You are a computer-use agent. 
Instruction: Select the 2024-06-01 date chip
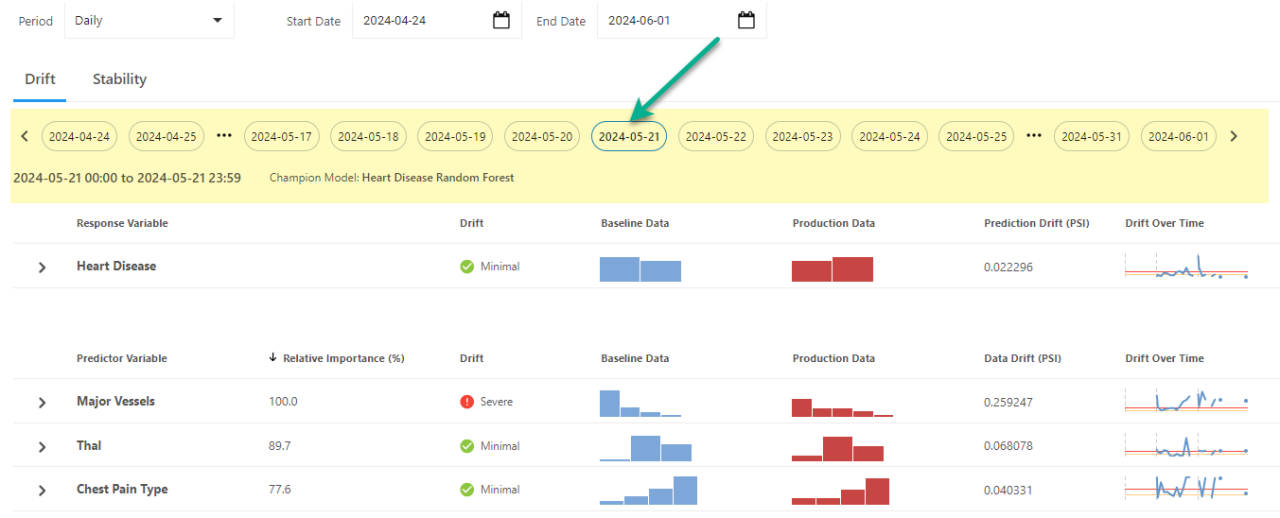(1178, 137)
